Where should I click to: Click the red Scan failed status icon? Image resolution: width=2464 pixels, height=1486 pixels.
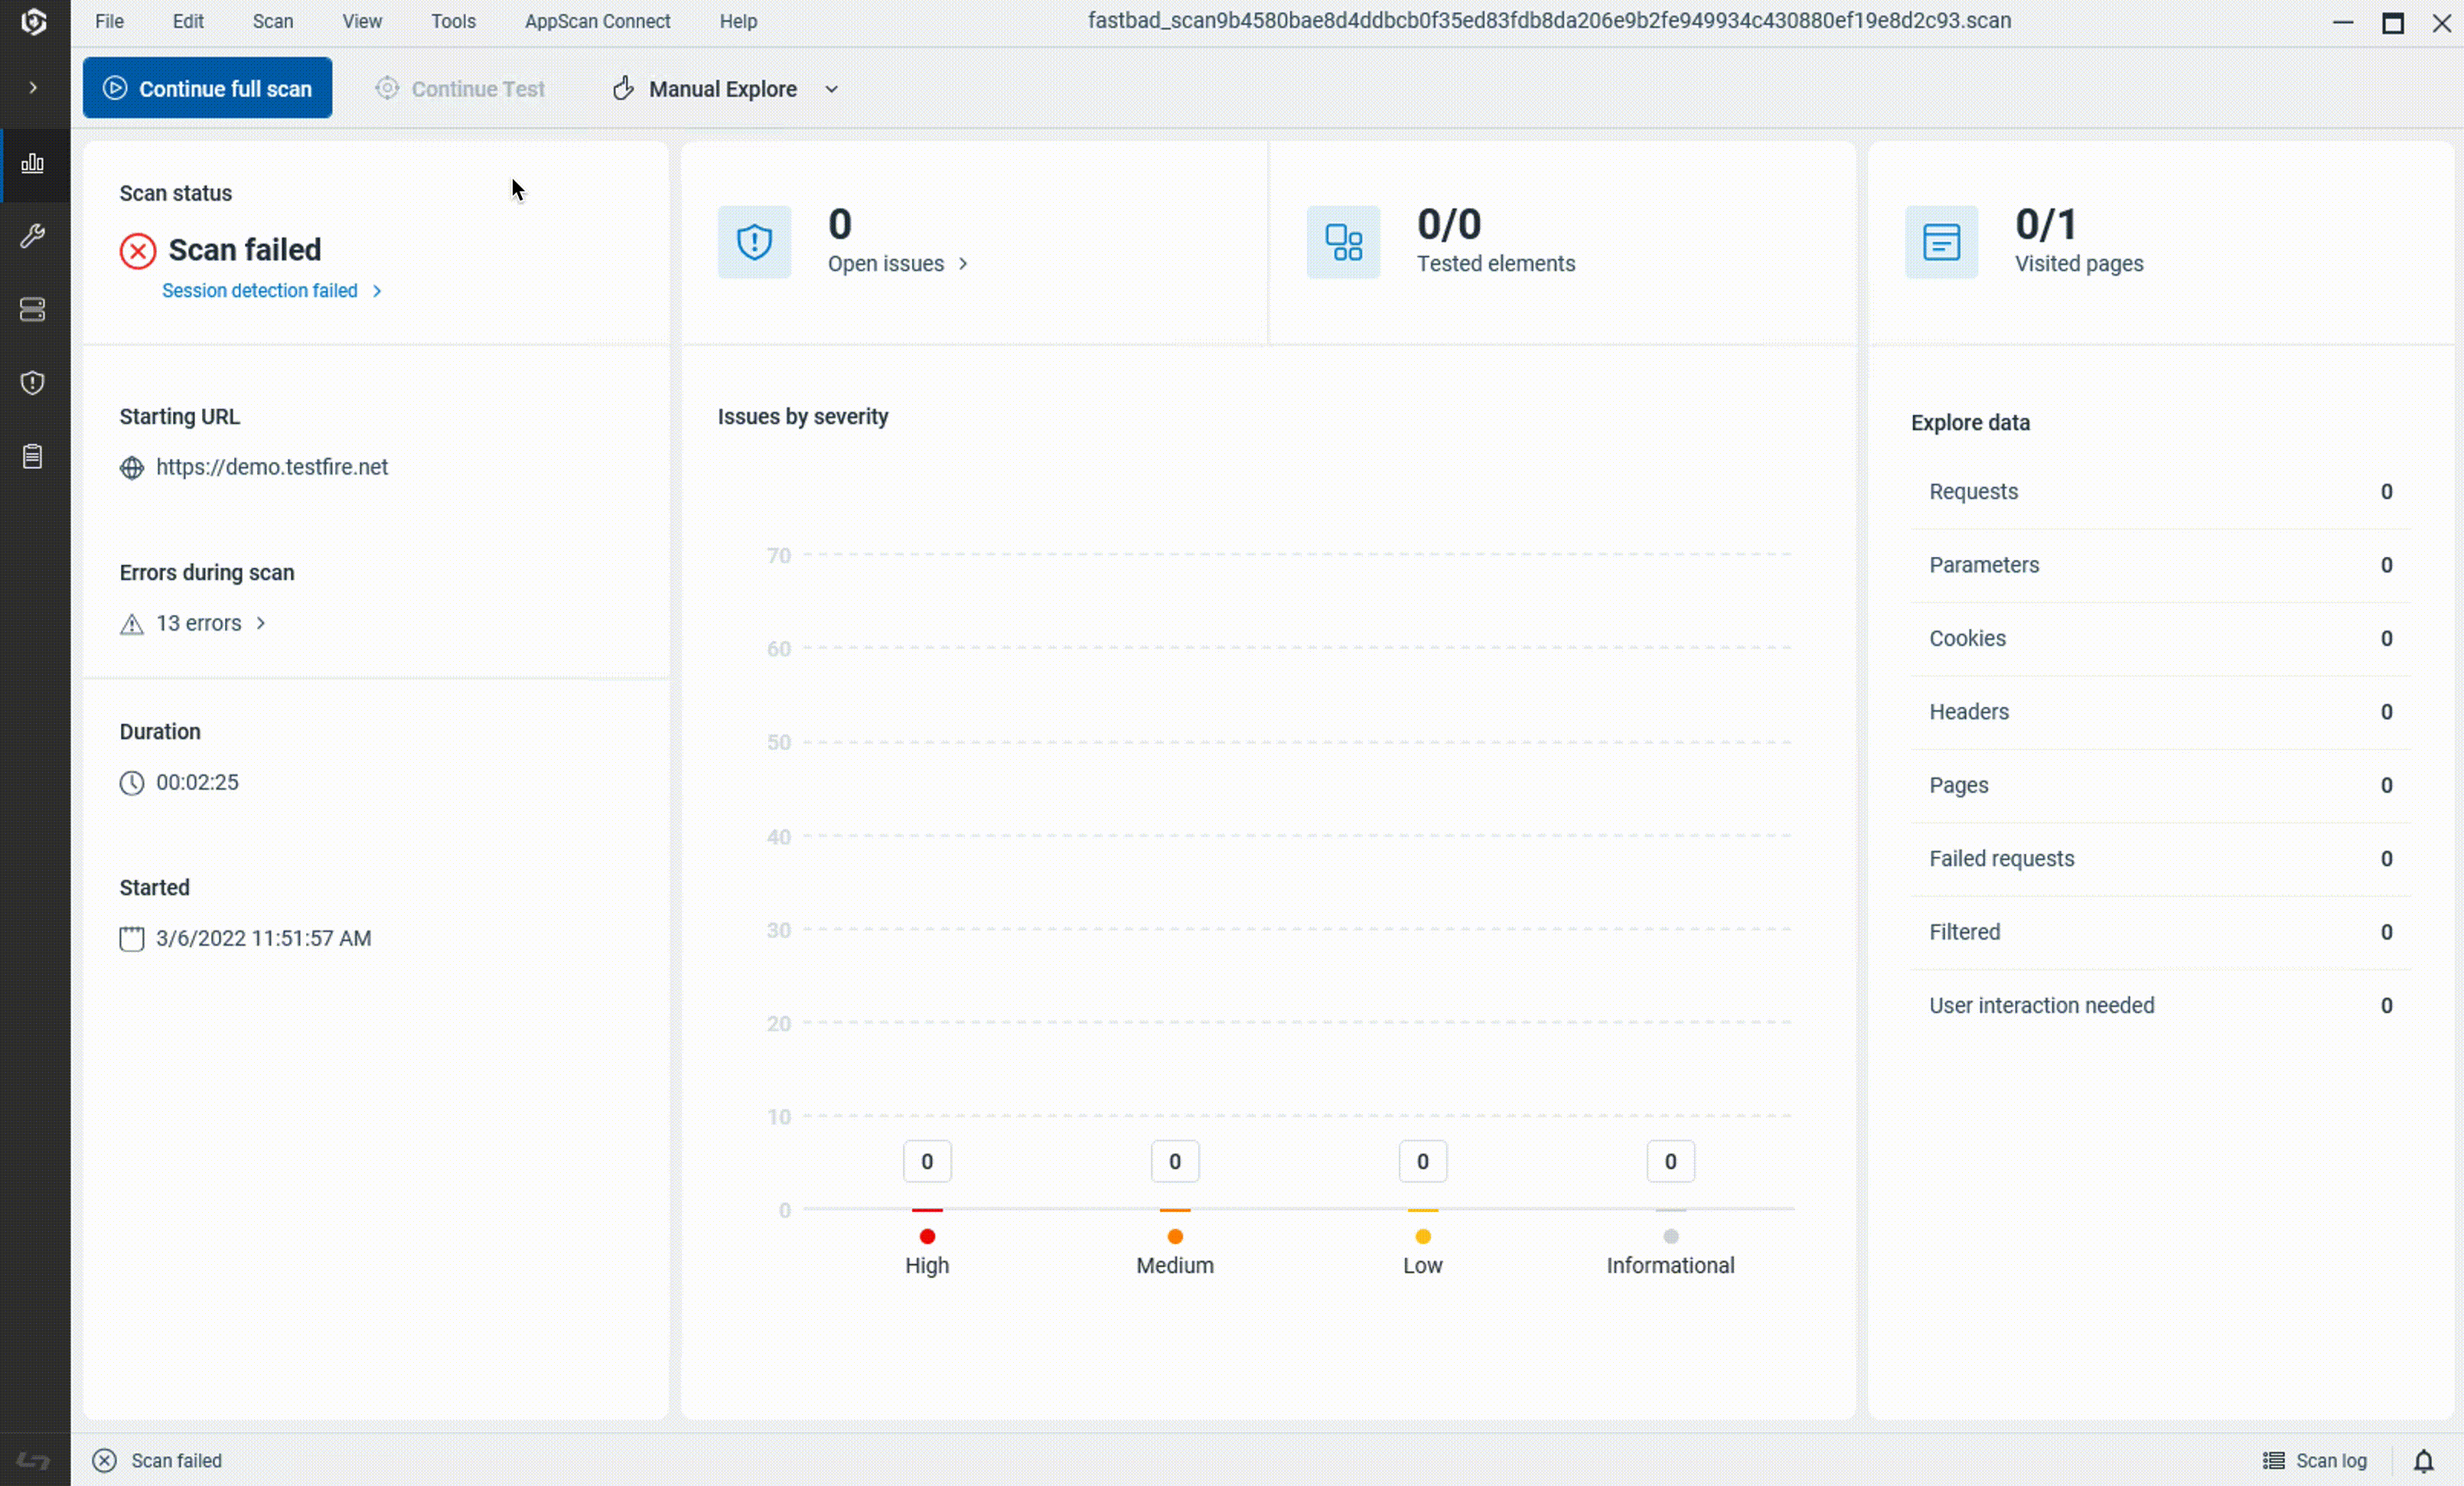coord(138,251)
